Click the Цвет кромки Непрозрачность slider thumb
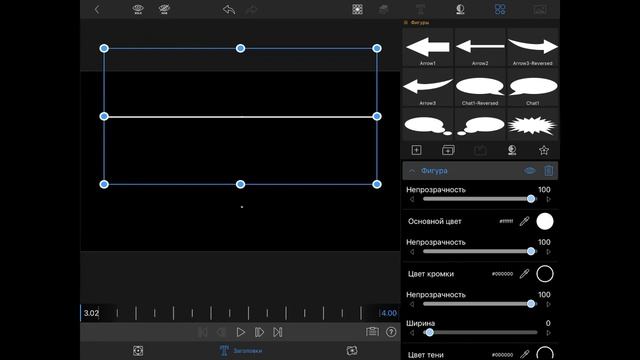Viewport: 640px width, 360px height. pyautogui.click(x=531, y=304)
